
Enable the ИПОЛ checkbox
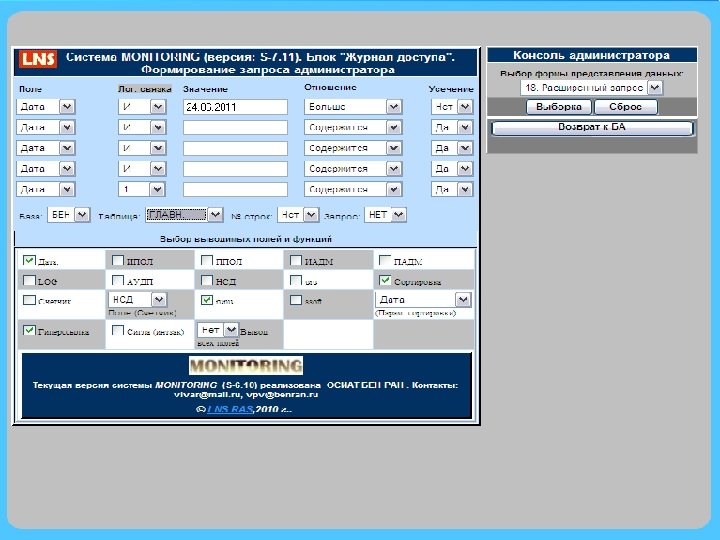(118, 260)
